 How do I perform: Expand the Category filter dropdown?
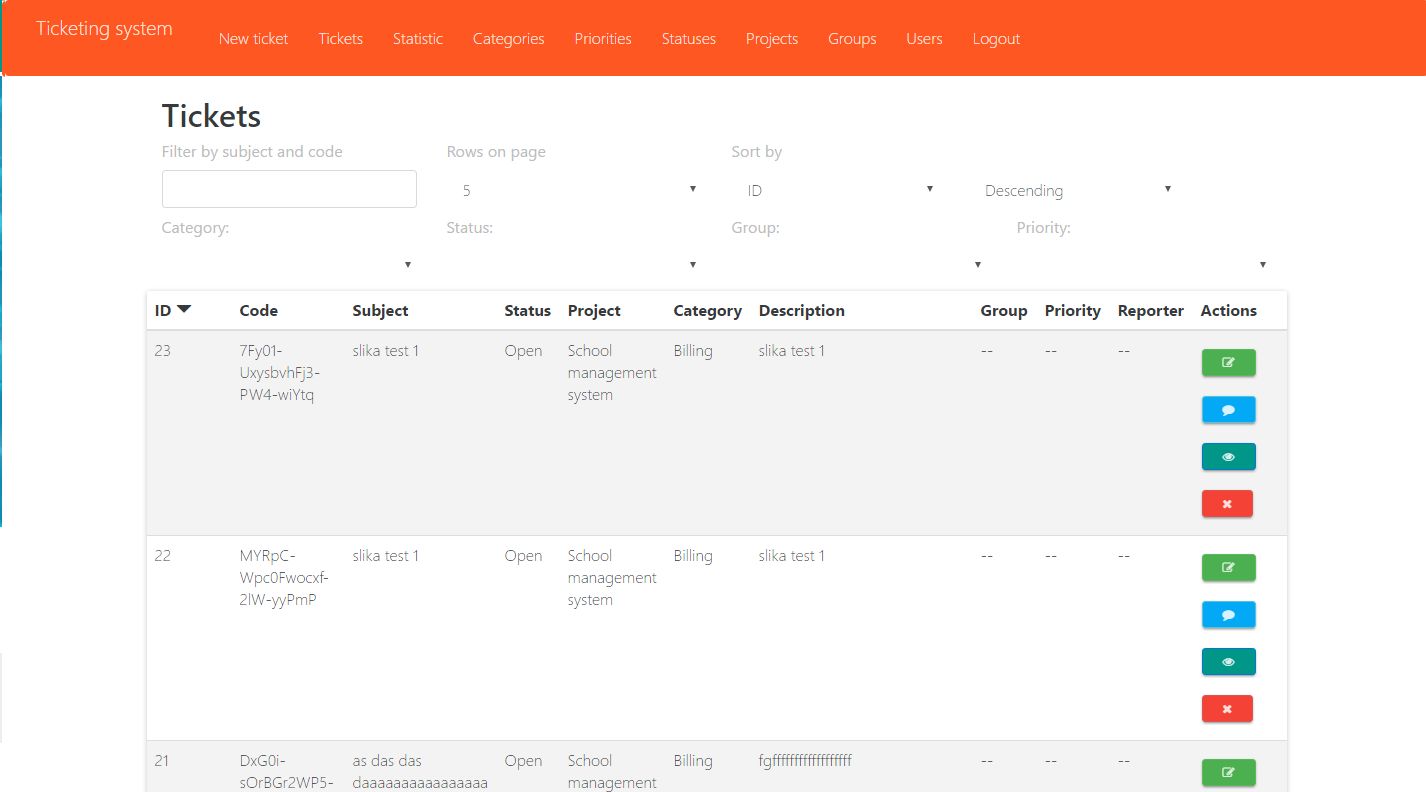tap(288, 264)
